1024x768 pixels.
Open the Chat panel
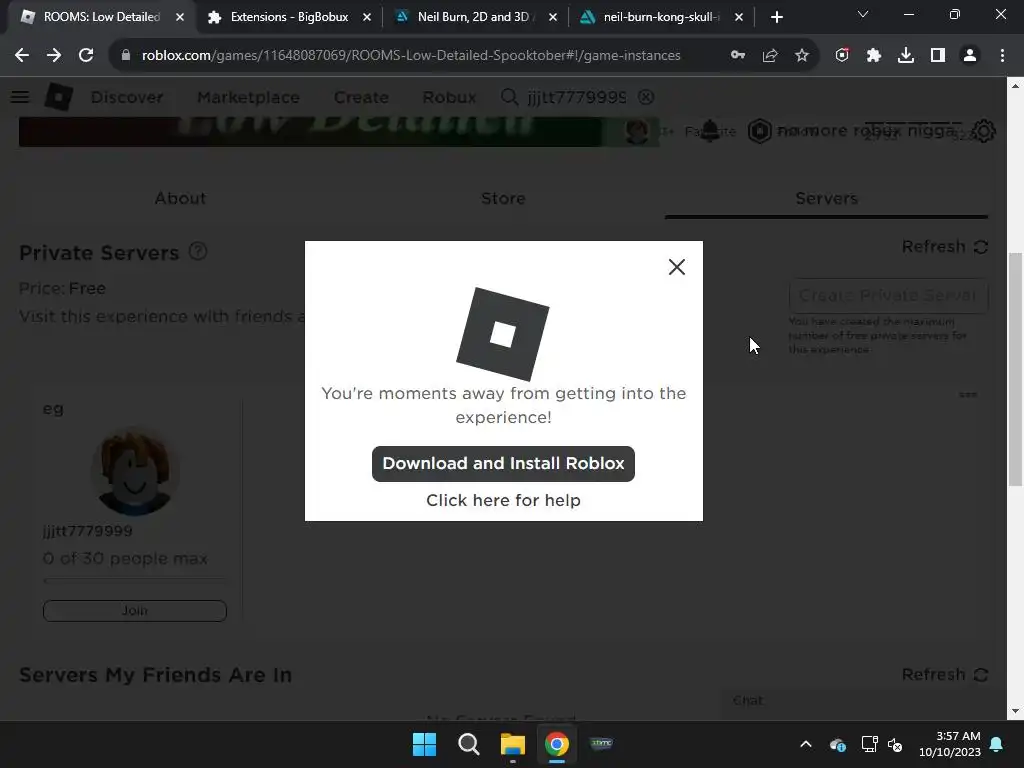(861, 701)
